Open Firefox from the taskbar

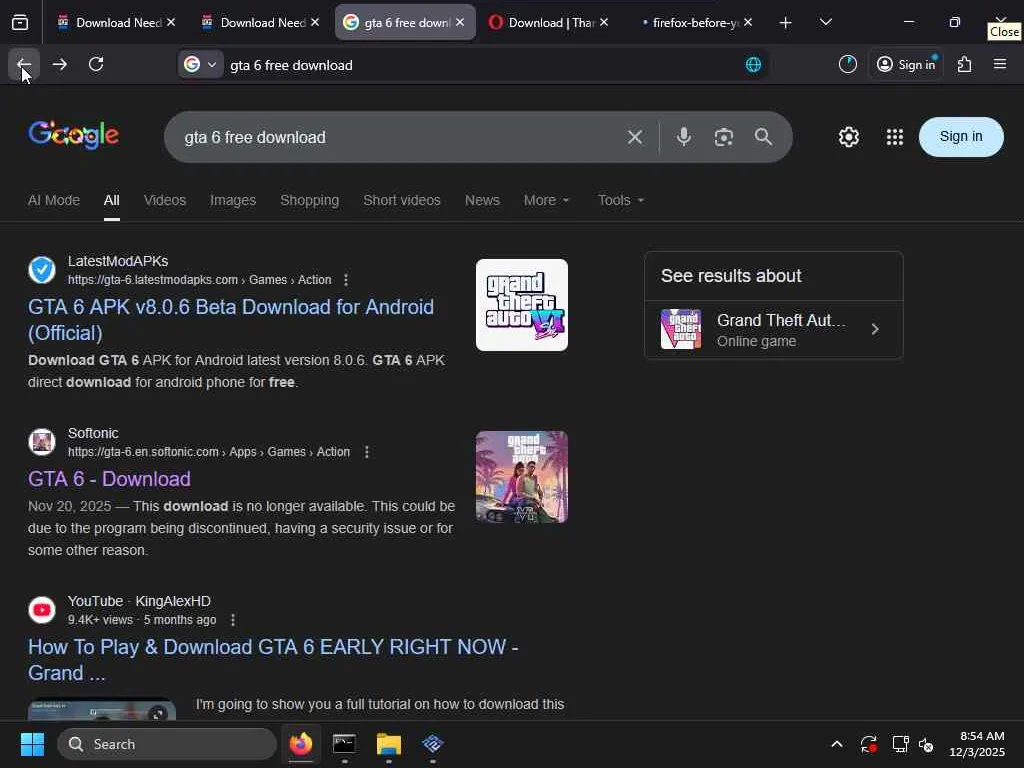301,744
